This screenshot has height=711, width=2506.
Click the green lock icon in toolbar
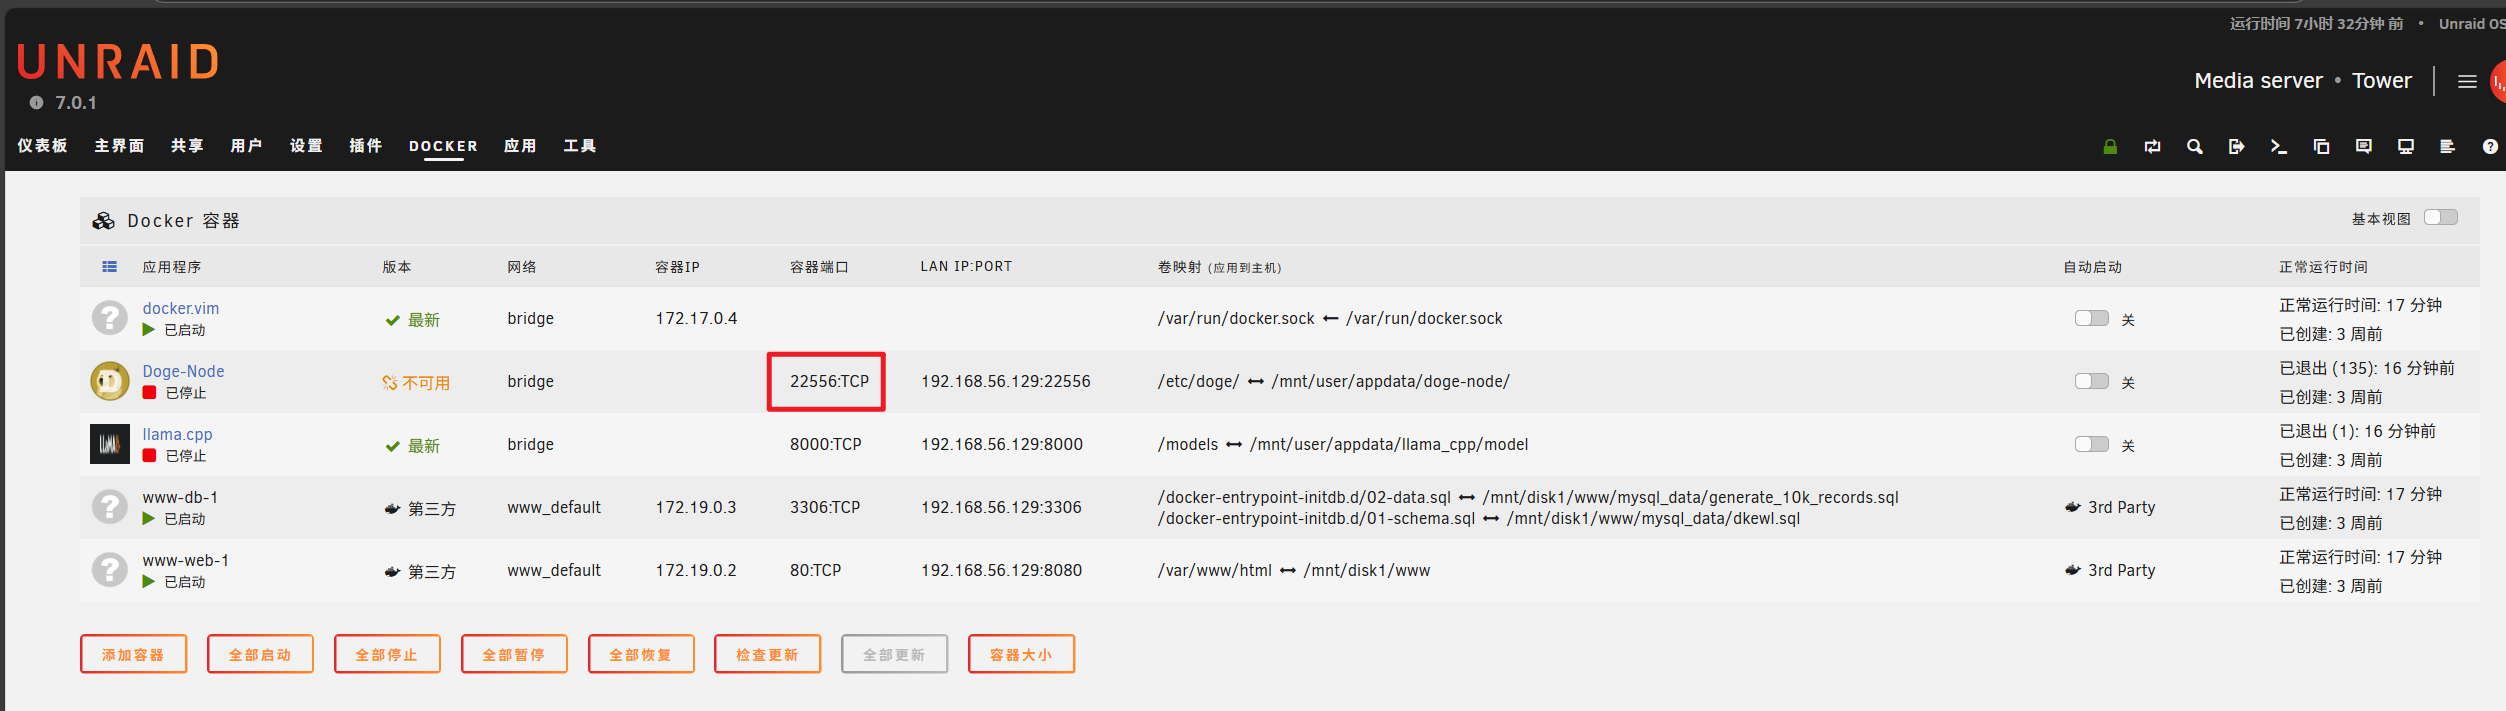pyautogui.click(x=2110, y=147)
